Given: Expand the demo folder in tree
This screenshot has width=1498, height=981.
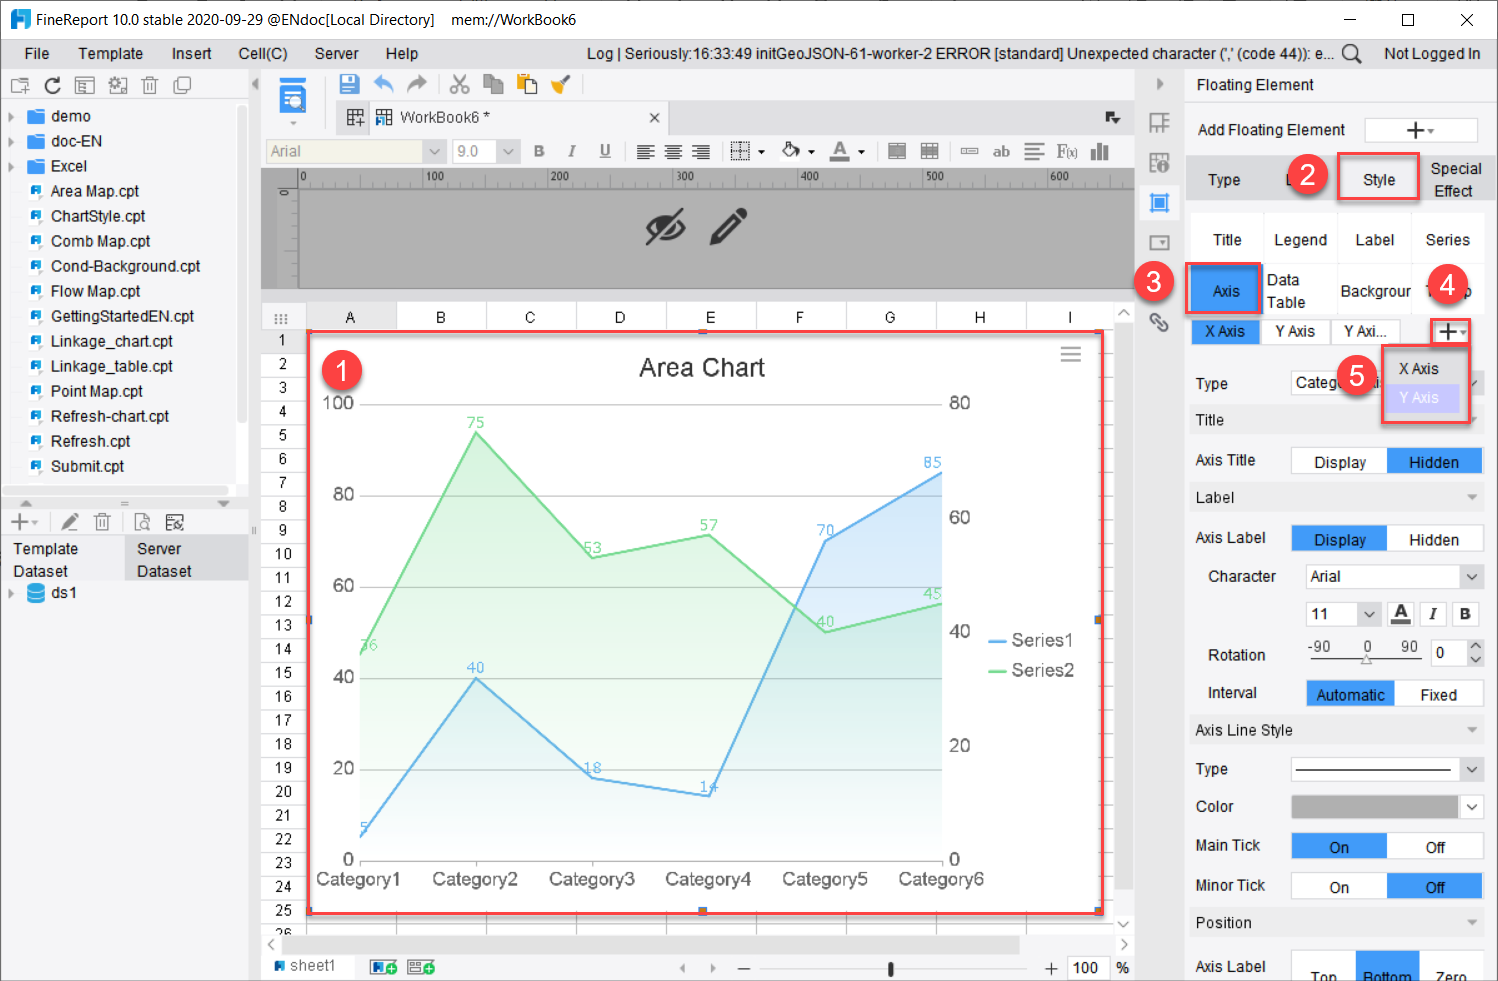Looking at the screenshot, I should [x=11, y=117].
